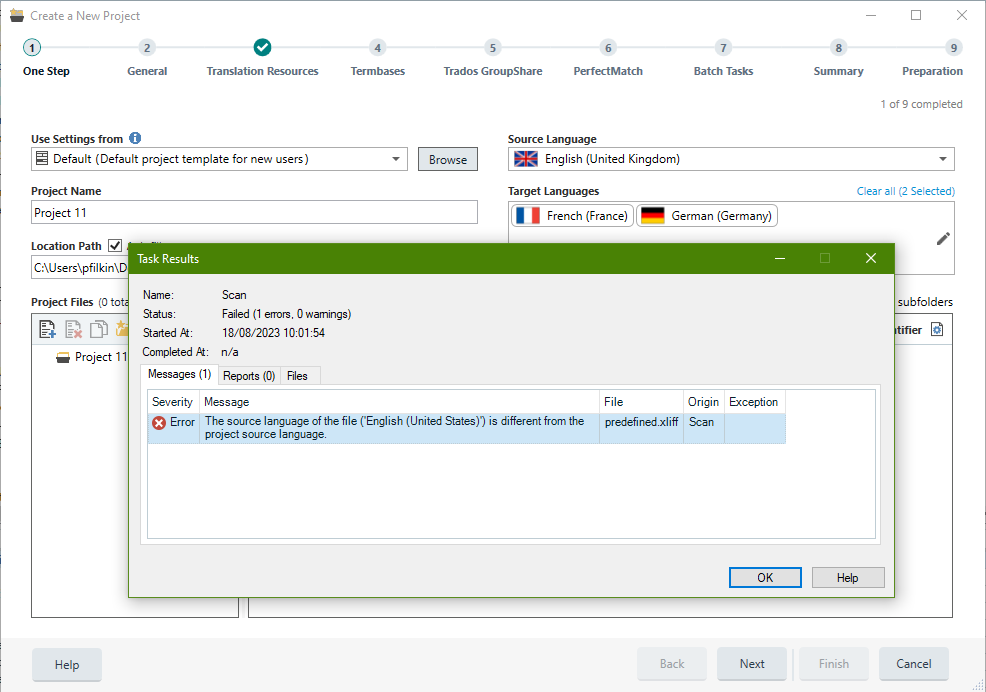Select the source language error message text
This screenshot has width=986, height=692.
[x=394, y=428]
